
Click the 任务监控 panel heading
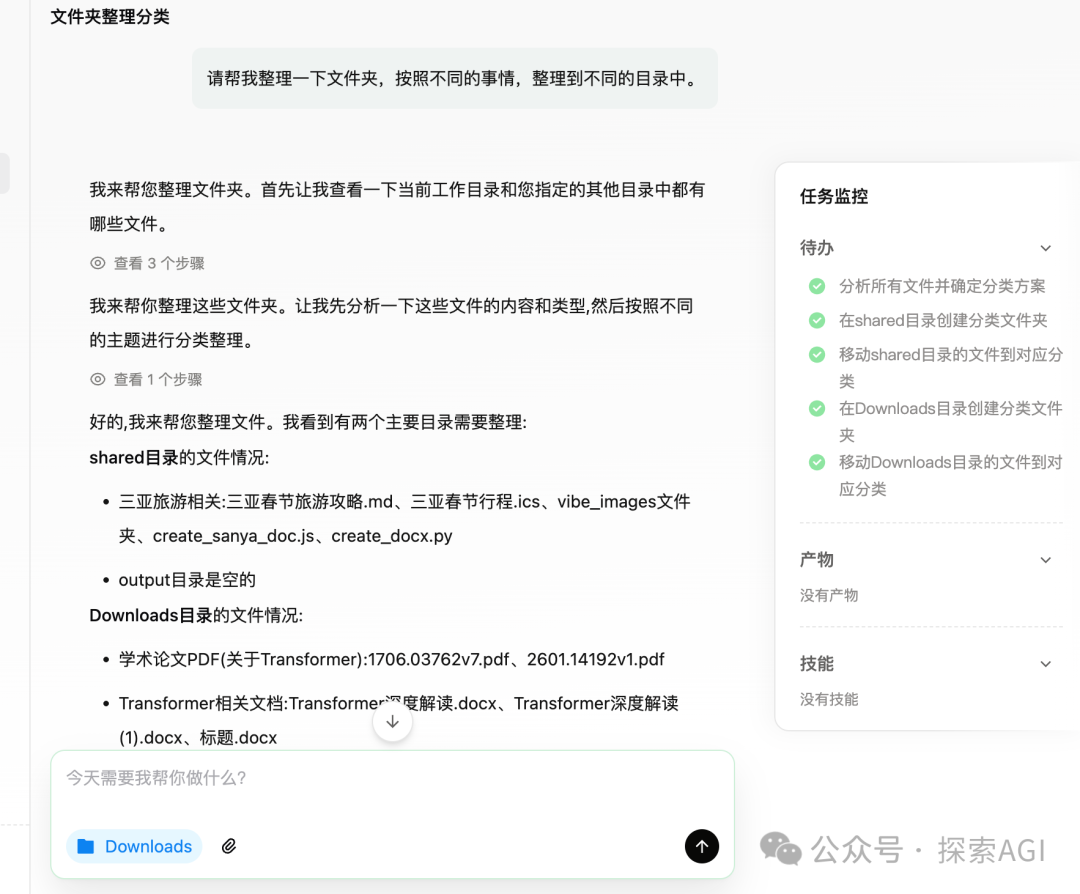pos(834,196)
